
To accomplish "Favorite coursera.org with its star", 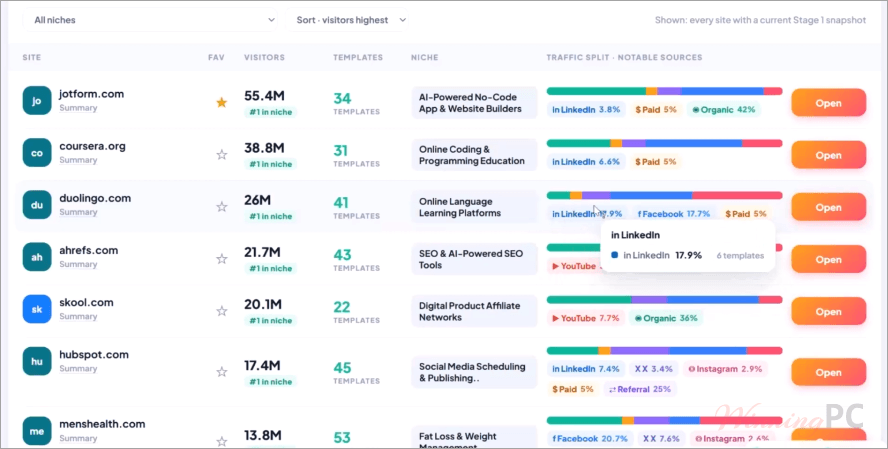I will tap(222, 155).
